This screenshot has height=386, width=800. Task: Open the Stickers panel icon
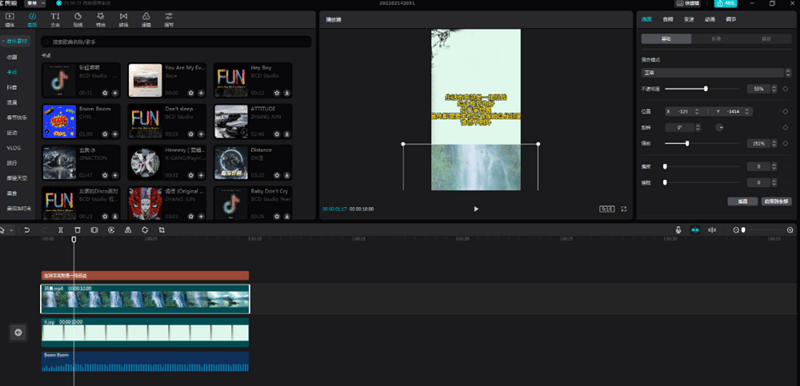pyautogui.click(x=78, y=19)
